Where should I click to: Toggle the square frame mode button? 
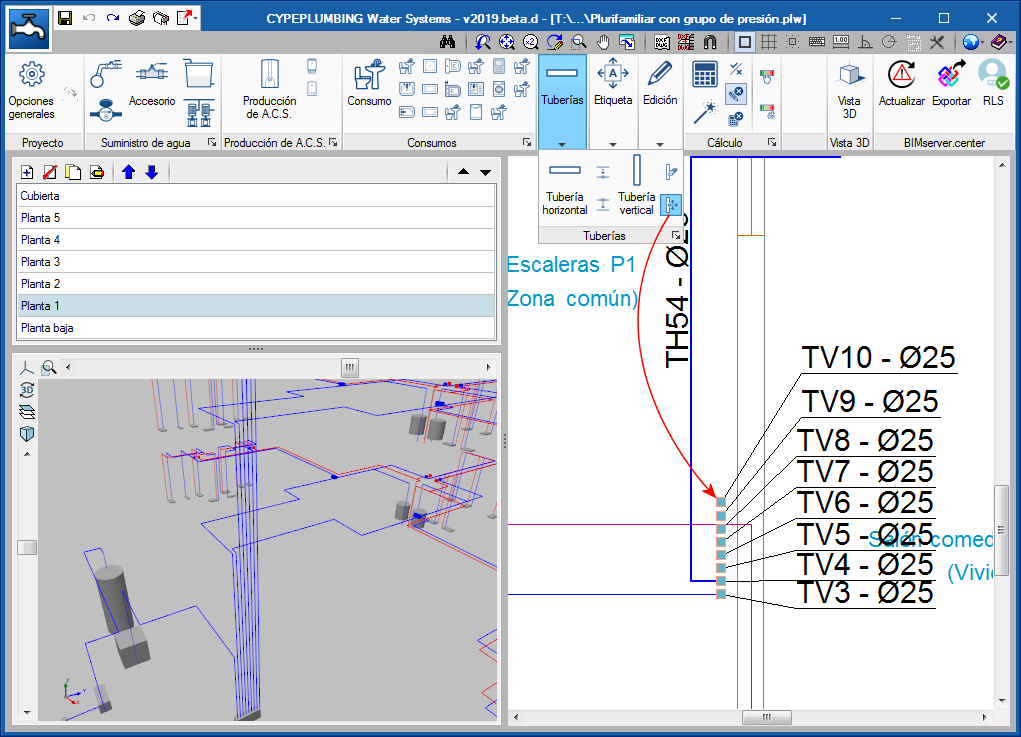coord(745,42)
